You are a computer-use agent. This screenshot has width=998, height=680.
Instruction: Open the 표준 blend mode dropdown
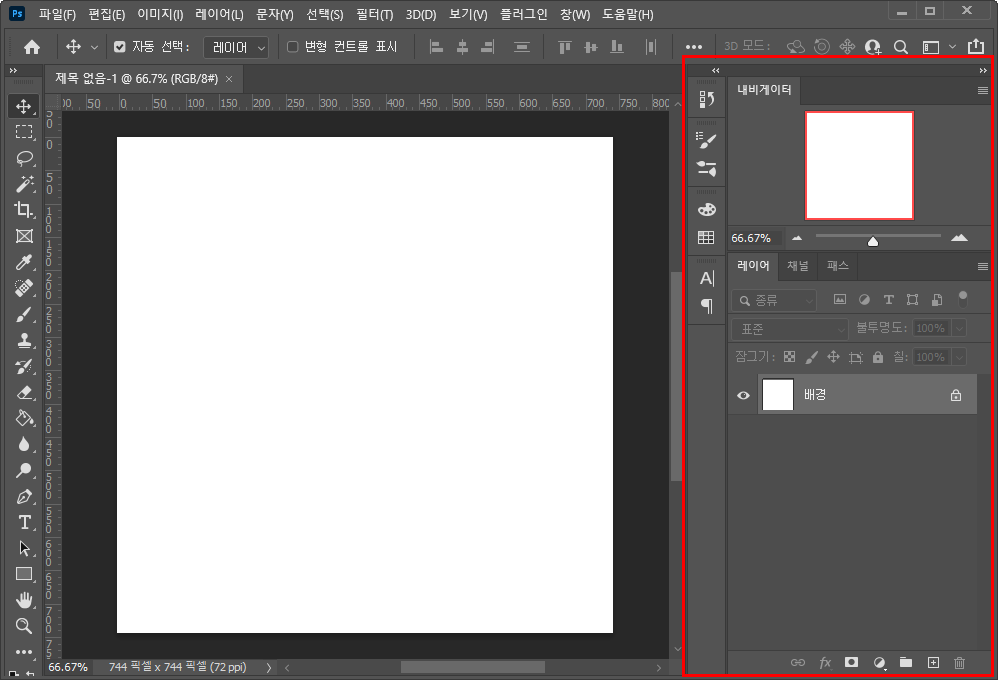pyautogui.click(x=789, y=329)
